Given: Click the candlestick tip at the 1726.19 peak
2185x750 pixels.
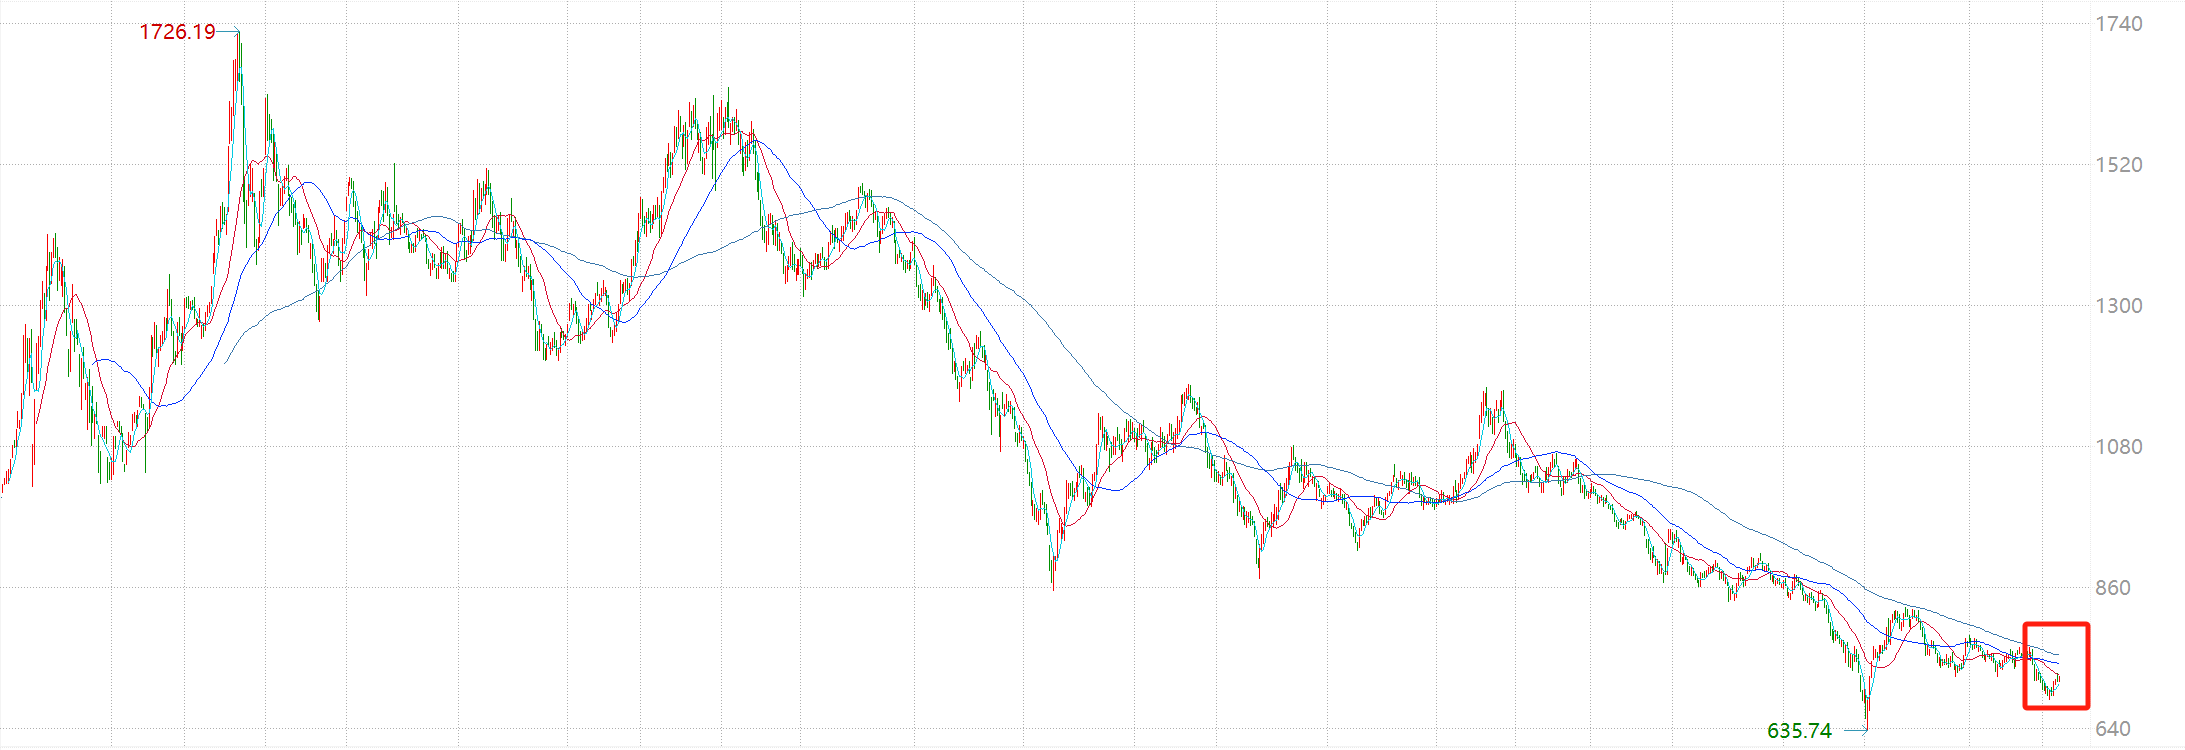Looking at the screenshot, I should click(x=238, y=34).
